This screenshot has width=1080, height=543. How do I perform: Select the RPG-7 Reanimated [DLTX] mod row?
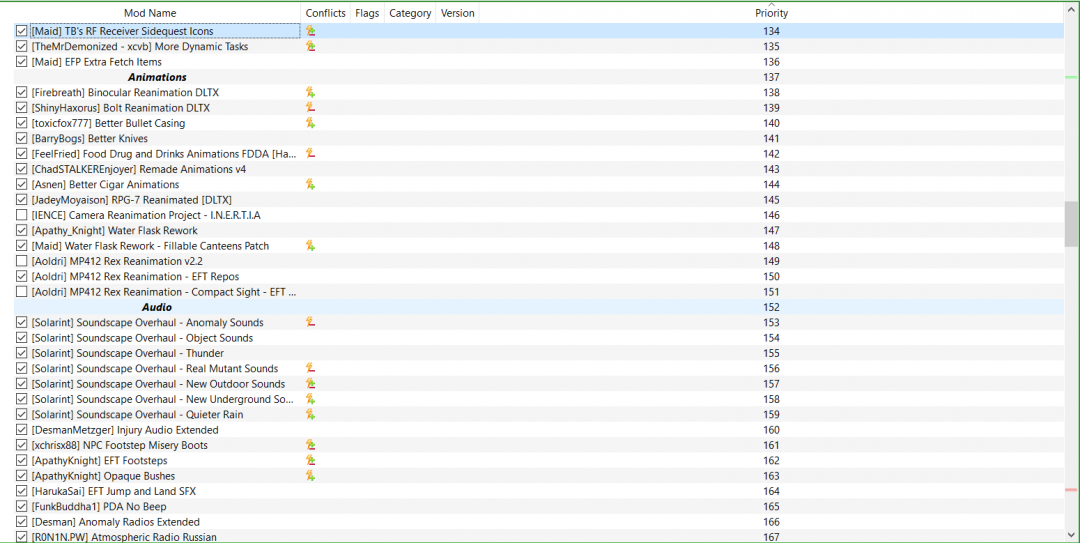pos(539,200)
